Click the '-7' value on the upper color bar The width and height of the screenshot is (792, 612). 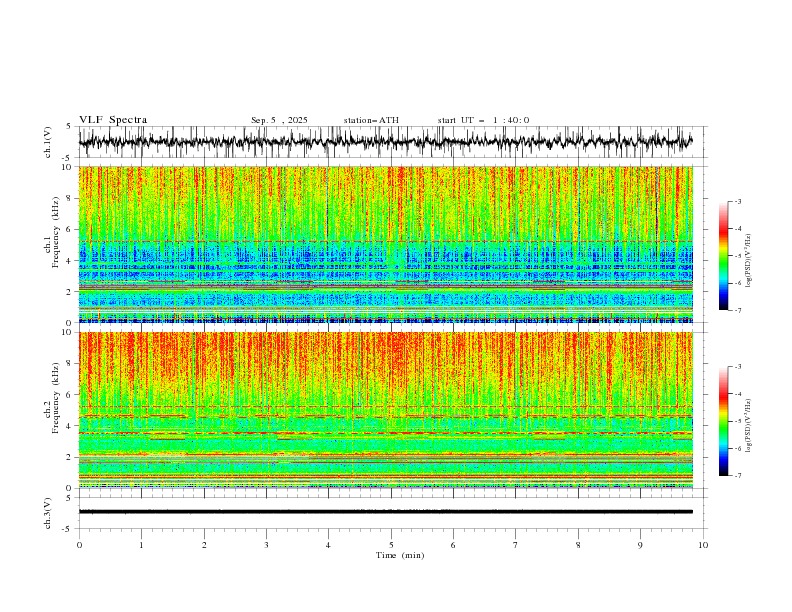[x=738, y=310]
